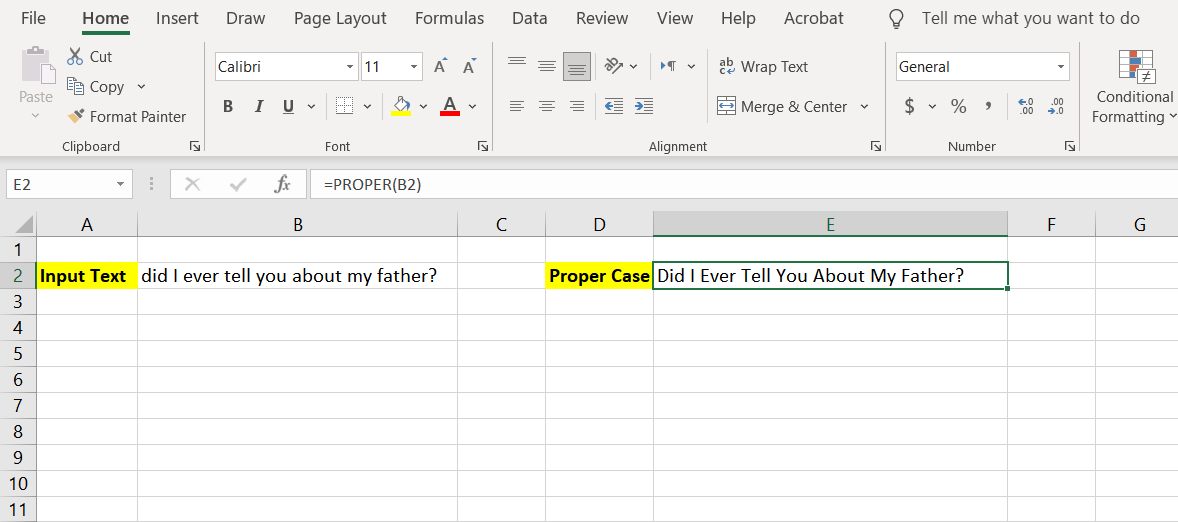Click the Insert Function fx icon
Viewport: 1178px width, 522px height.
coord(282,184)
